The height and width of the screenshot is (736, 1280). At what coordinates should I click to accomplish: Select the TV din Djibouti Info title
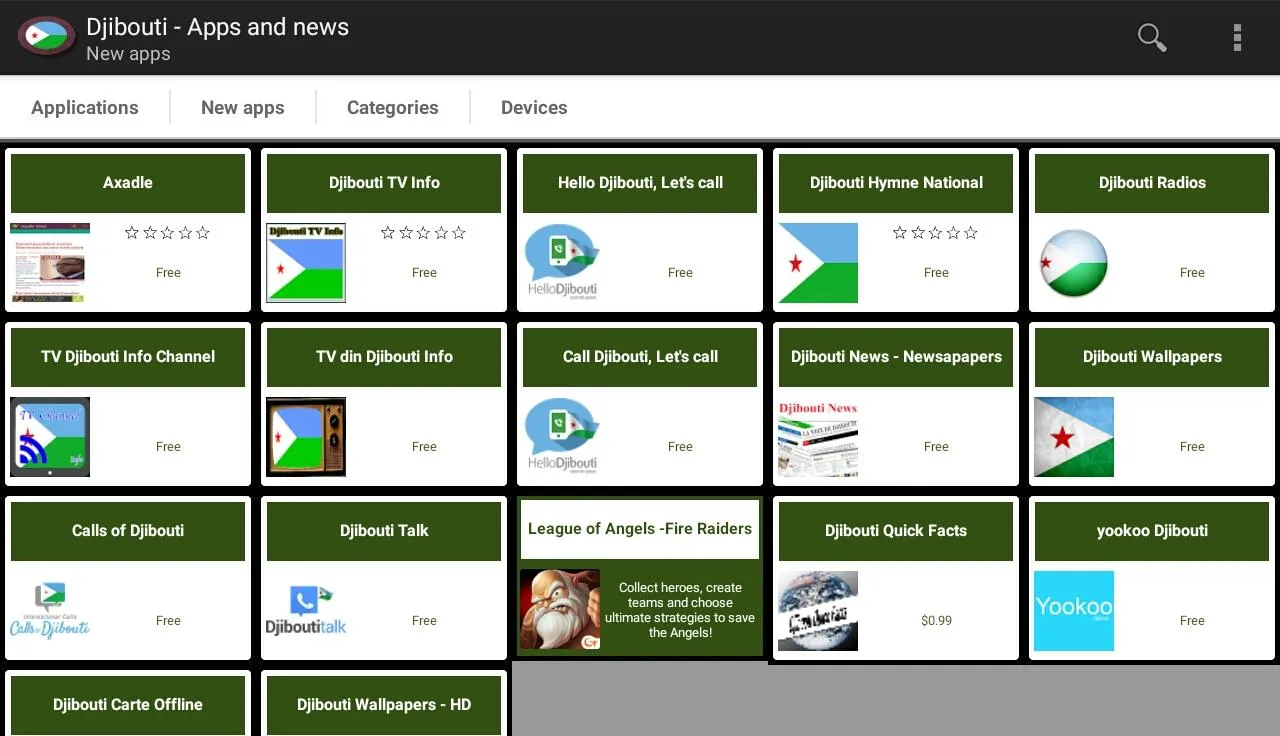tap(384, 357)
